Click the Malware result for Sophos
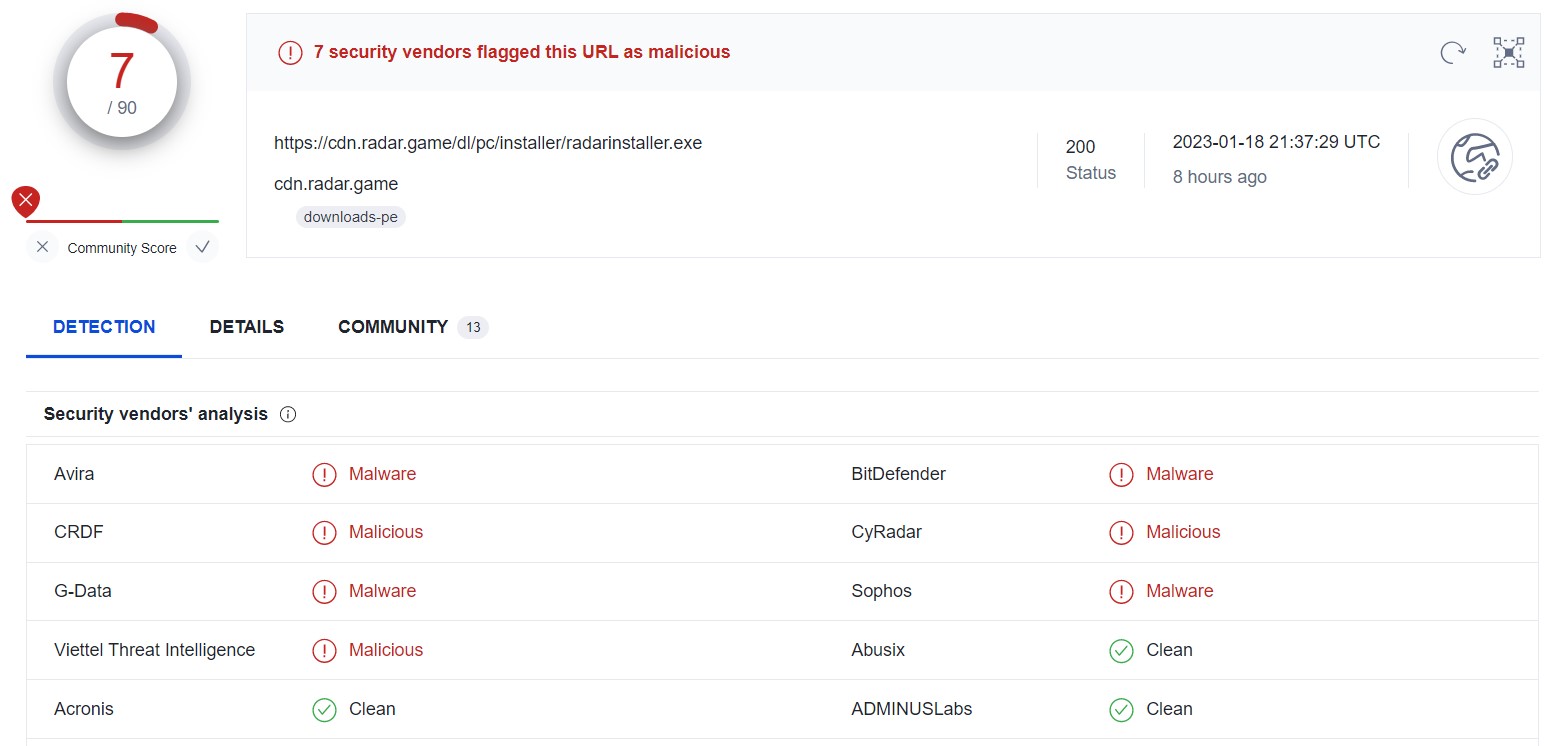The width and height of the screenshot is (1558, 746). 1180,591
